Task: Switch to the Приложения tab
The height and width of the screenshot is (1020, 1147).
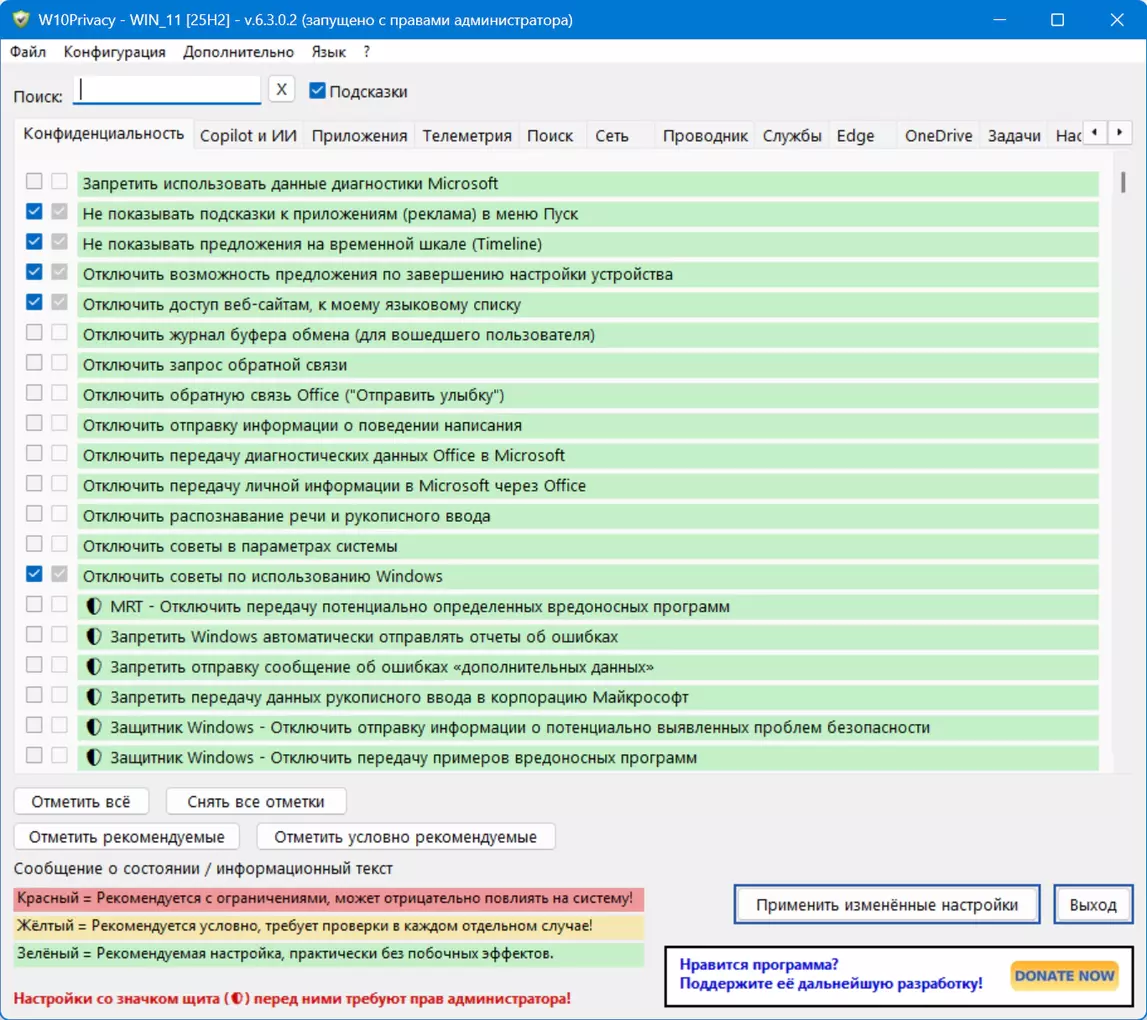Action: point(359,135)
